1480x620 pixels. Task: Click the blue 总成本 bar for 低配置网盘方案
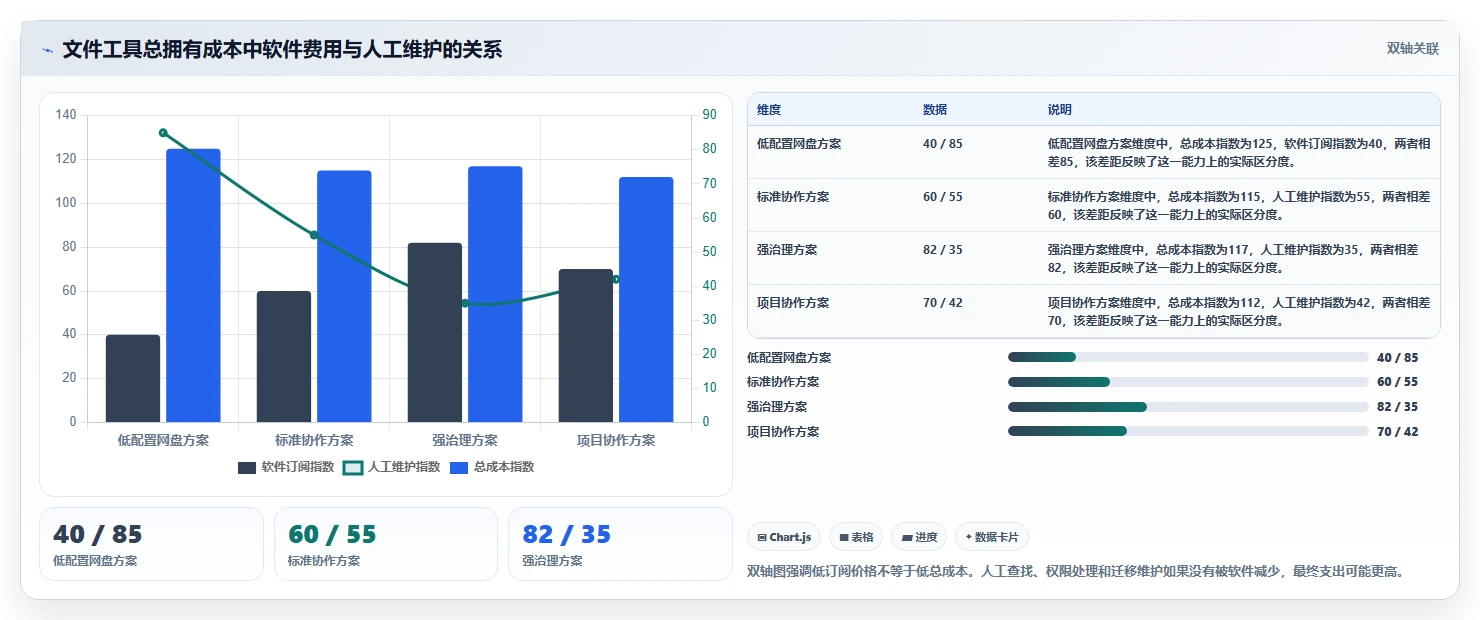tap(193, 285)
